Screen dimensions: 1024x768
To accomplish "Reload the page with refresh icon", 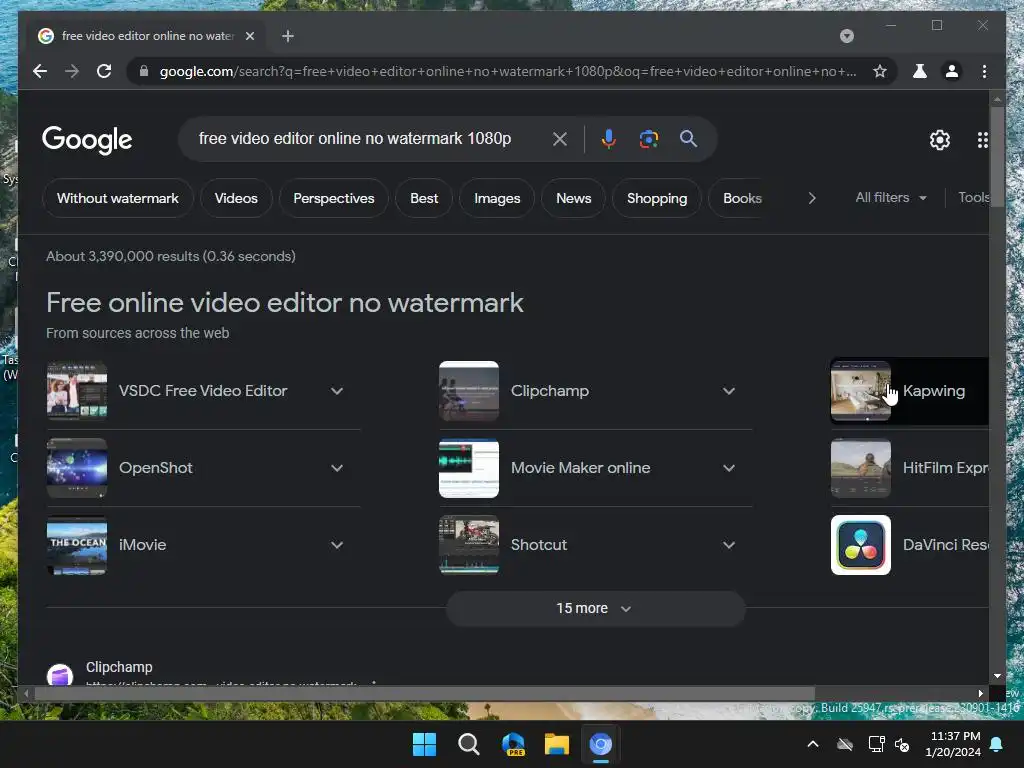I will 104,71.
